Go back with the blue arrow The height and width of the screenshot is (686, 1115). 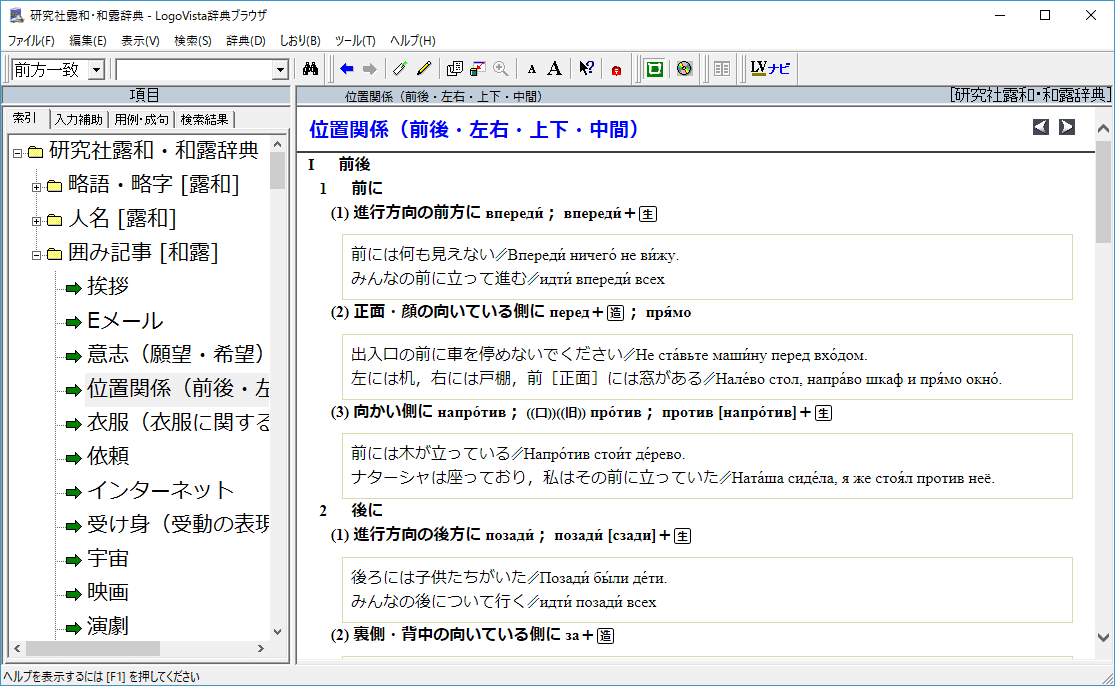coord(347,69)
